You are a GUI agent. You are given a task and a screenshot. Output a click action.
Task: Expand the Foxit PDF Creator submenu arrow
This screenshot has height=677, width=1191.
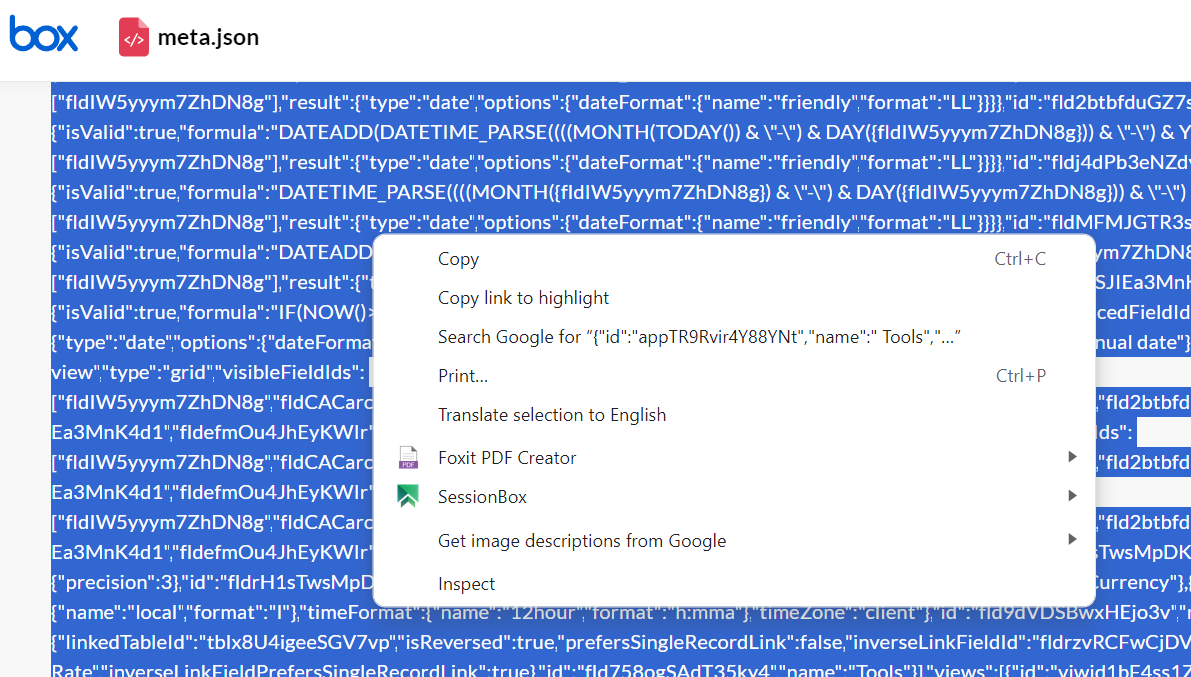[x=1072, y=457]
